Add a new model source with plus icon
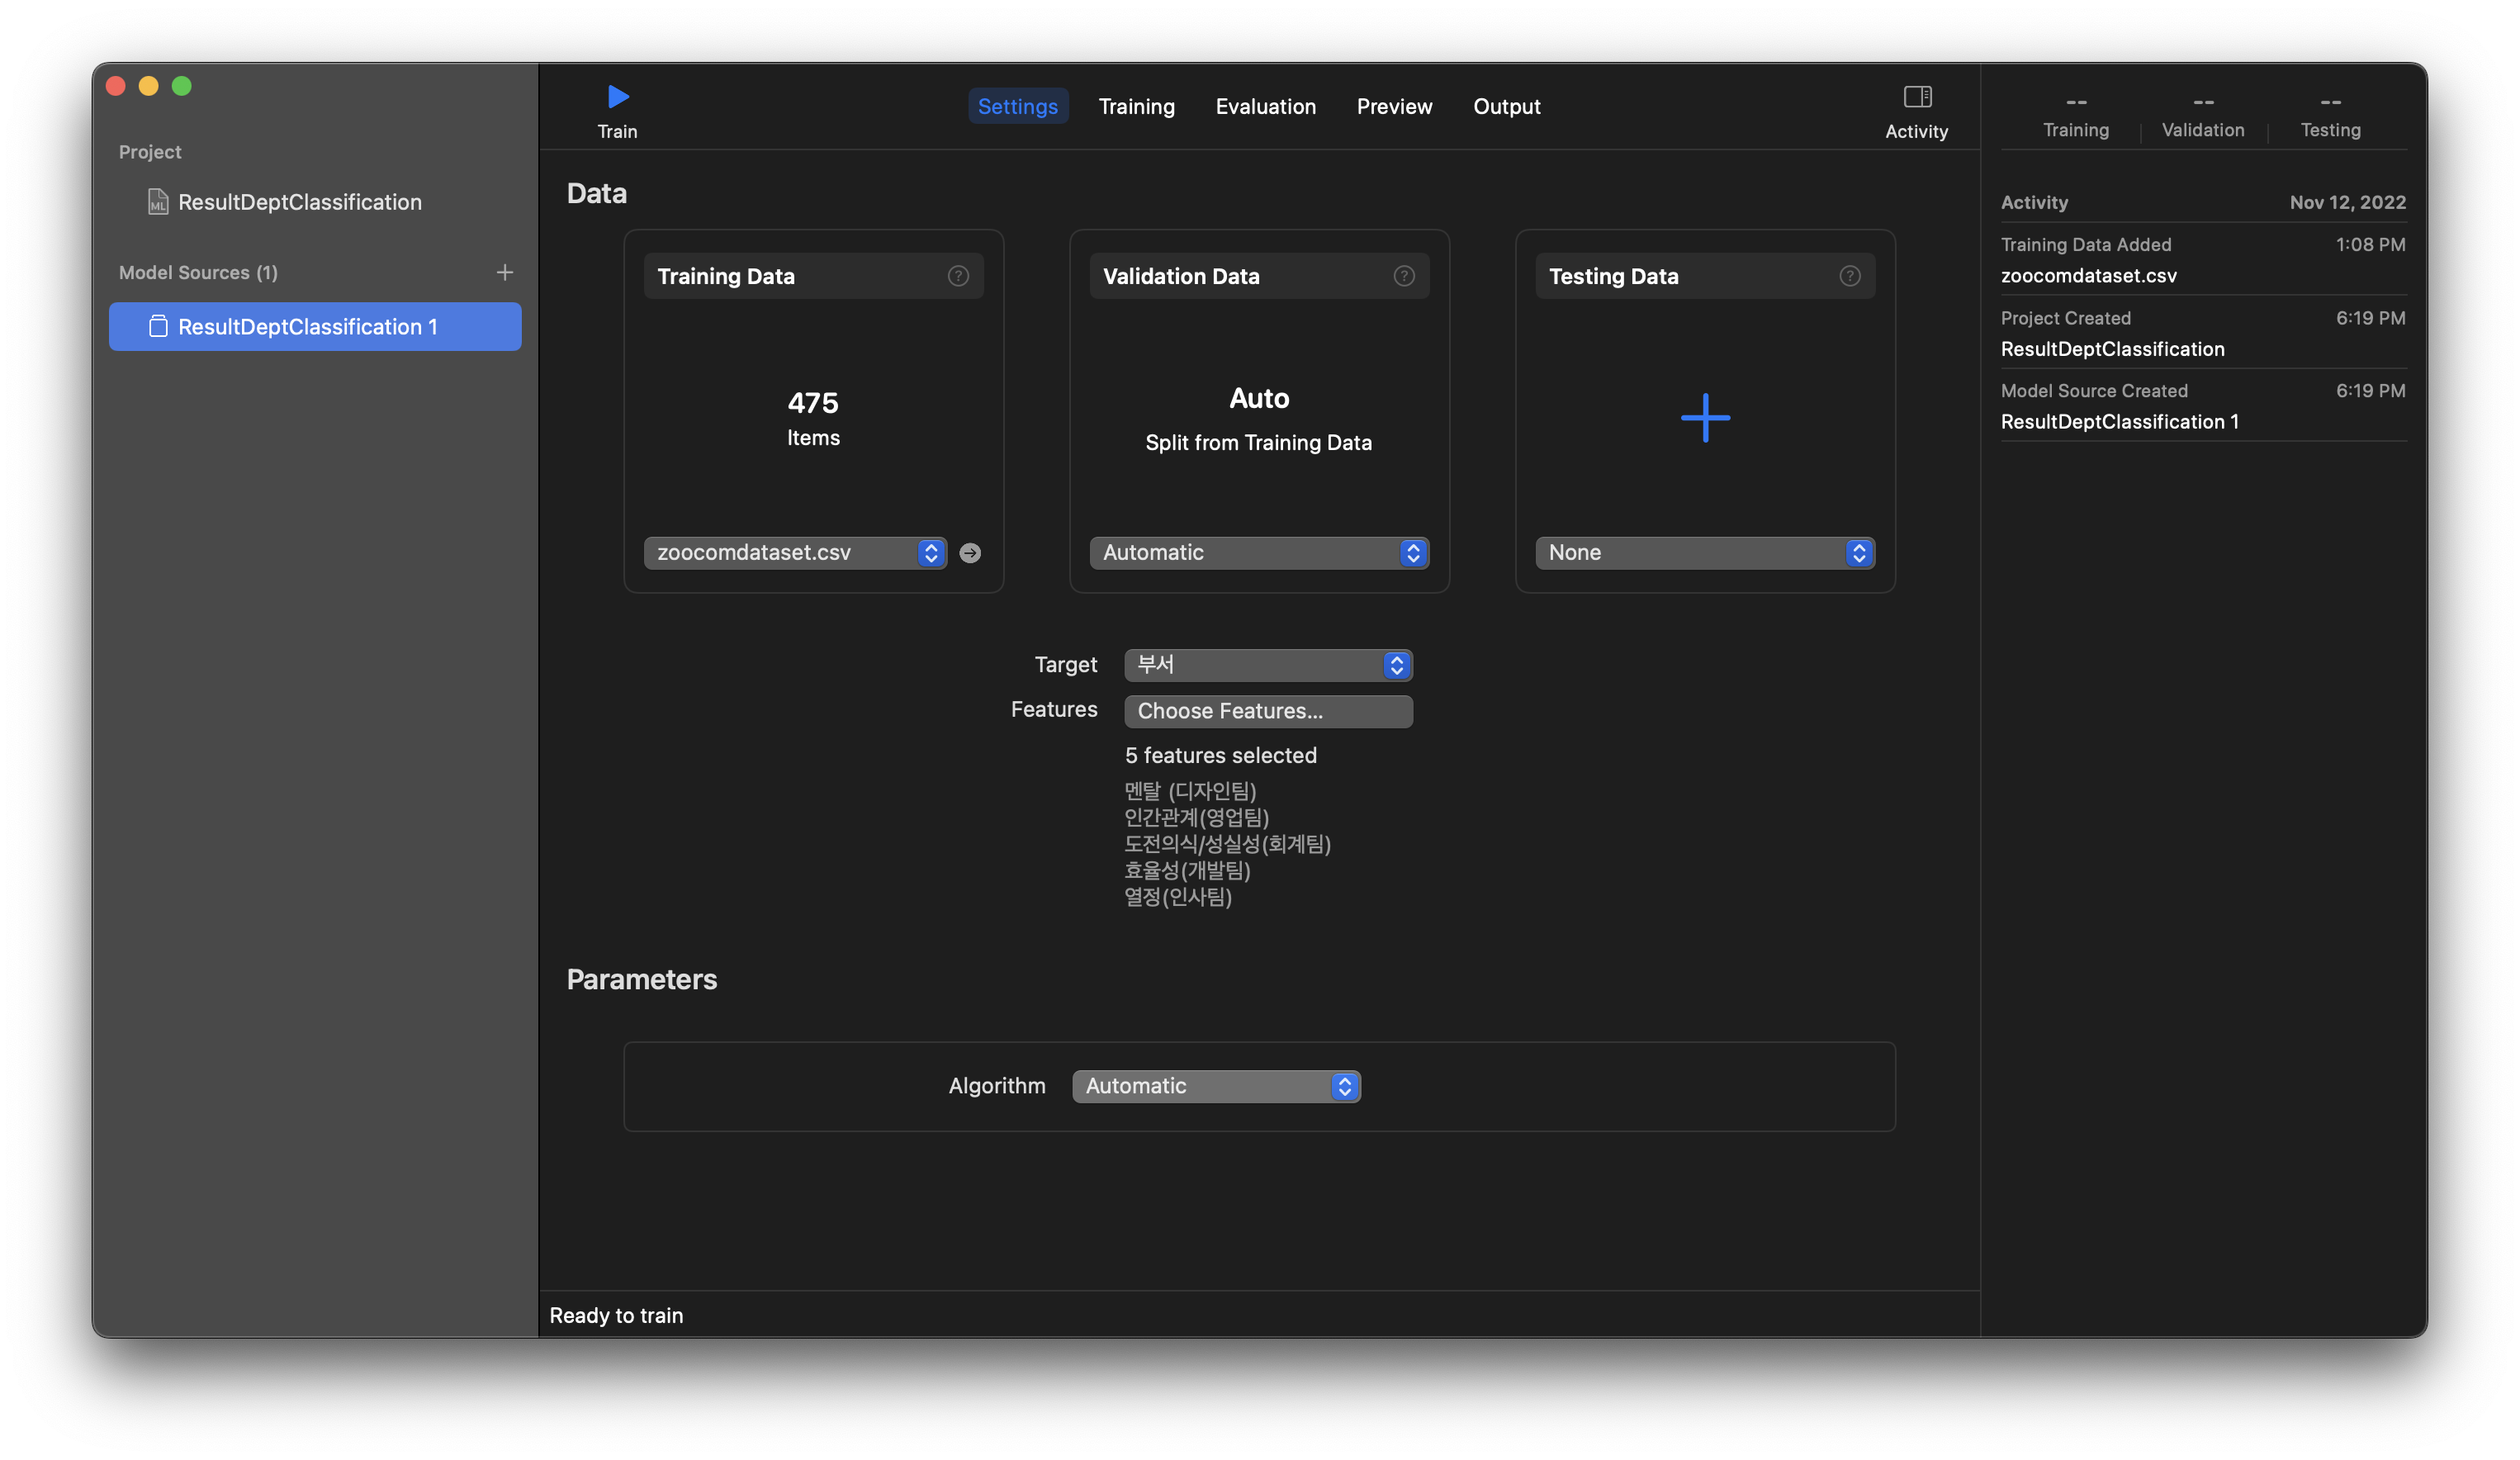This screenshot has width=2520, height=1460. (504, 272)
